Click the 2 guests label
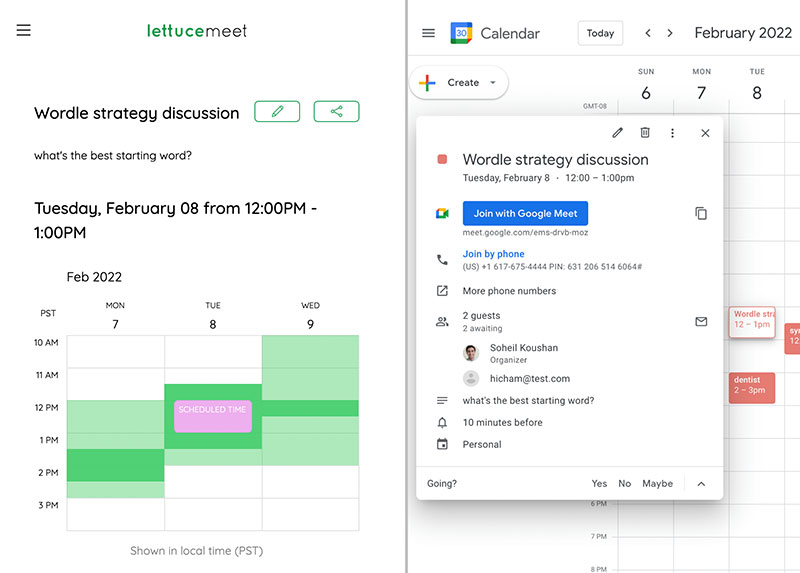This screenshot has height=573, width=800. point(481,315)
